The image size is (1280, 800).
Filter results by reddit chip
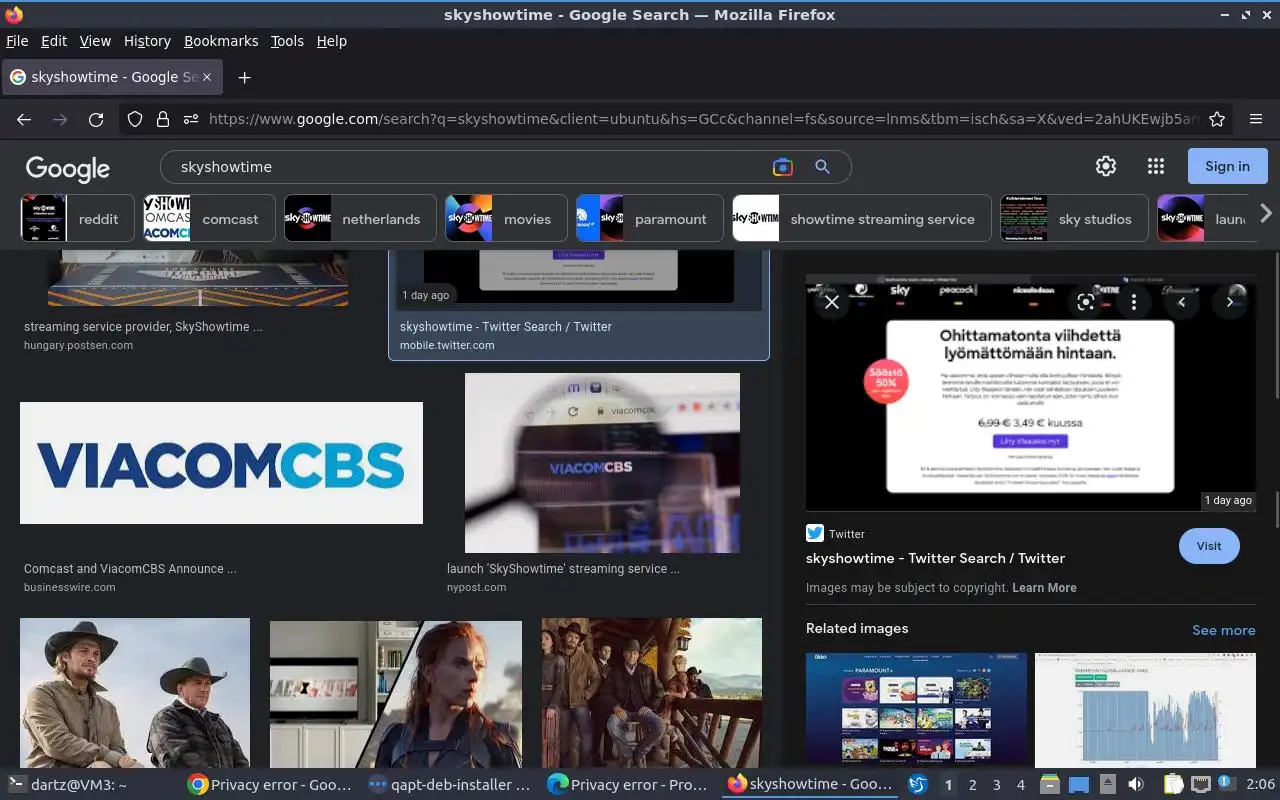[77, 219]
